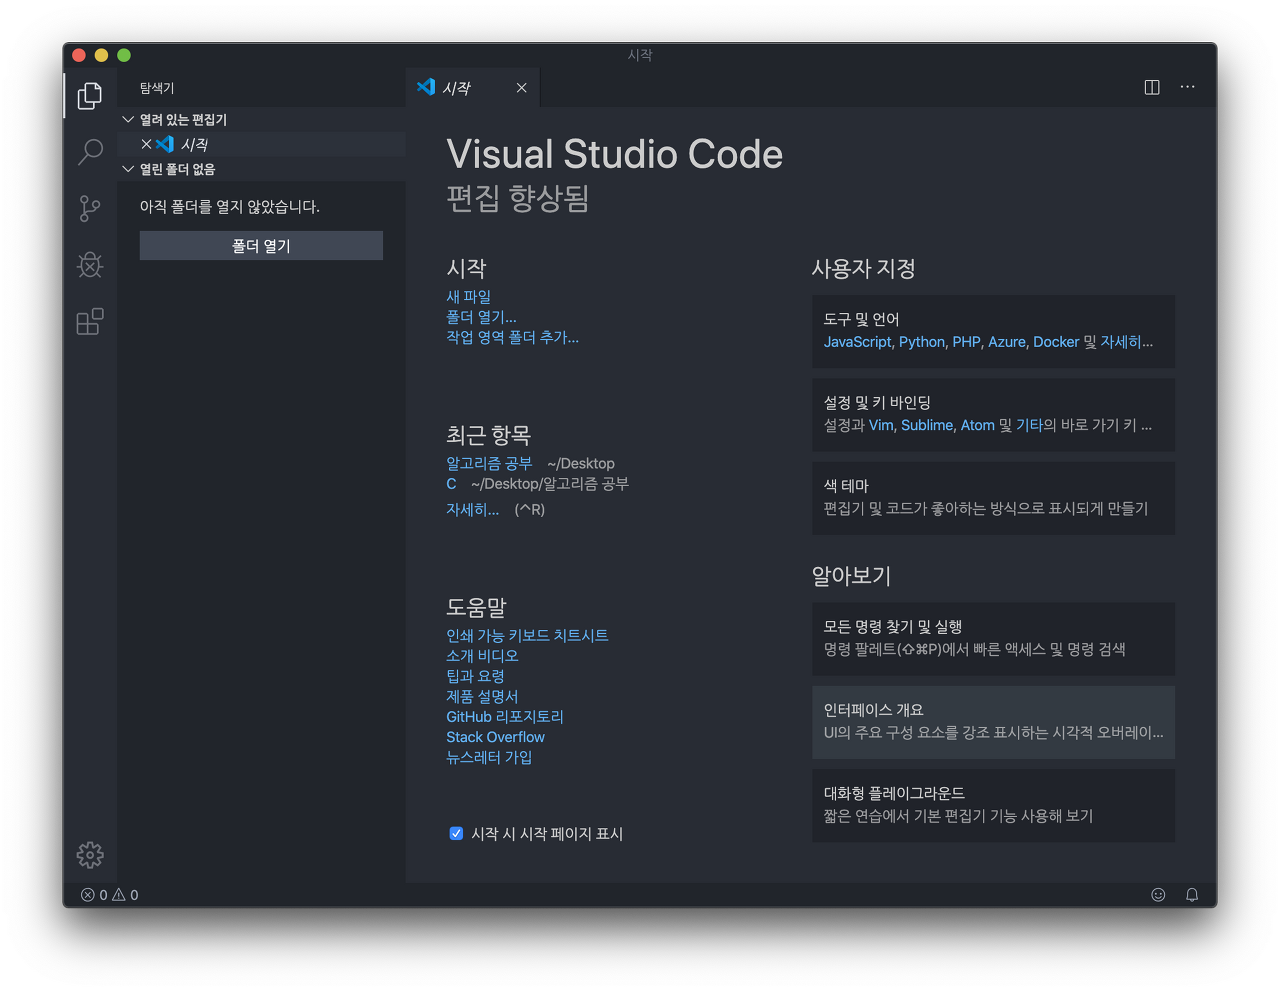Viewport: 1280px width, 991px height.
Task: Open the GitHub 리포지토리 link
Action: tap(505, 717)
